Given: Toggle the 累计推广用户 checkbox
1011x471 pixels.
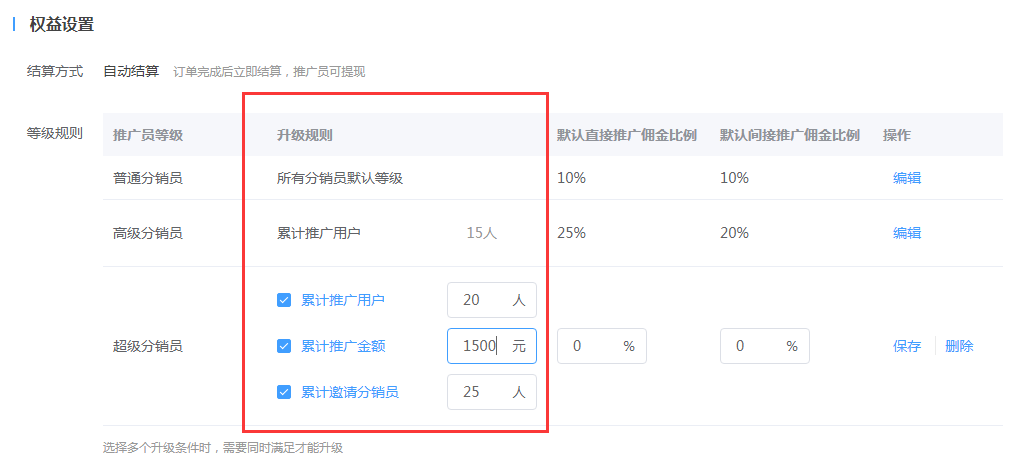Looking at the screenshot, I should click(284, 300).
